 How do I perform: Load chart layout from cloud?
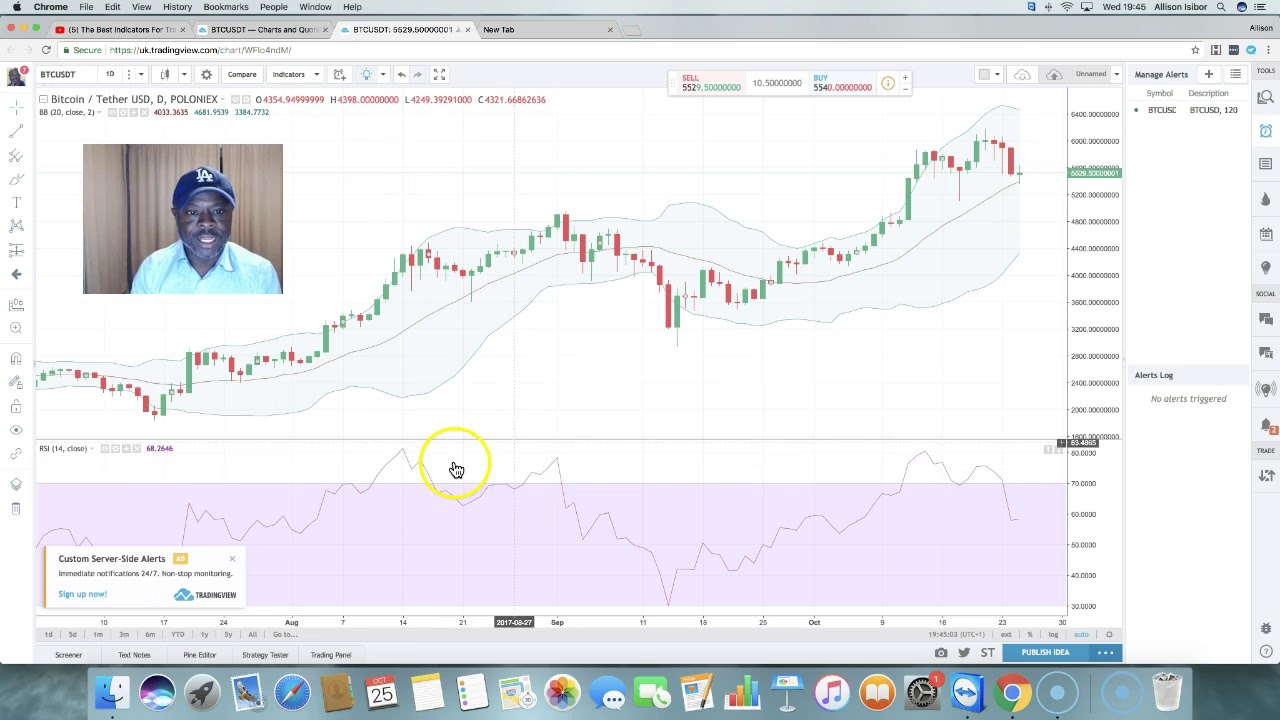pos(1022,74)
